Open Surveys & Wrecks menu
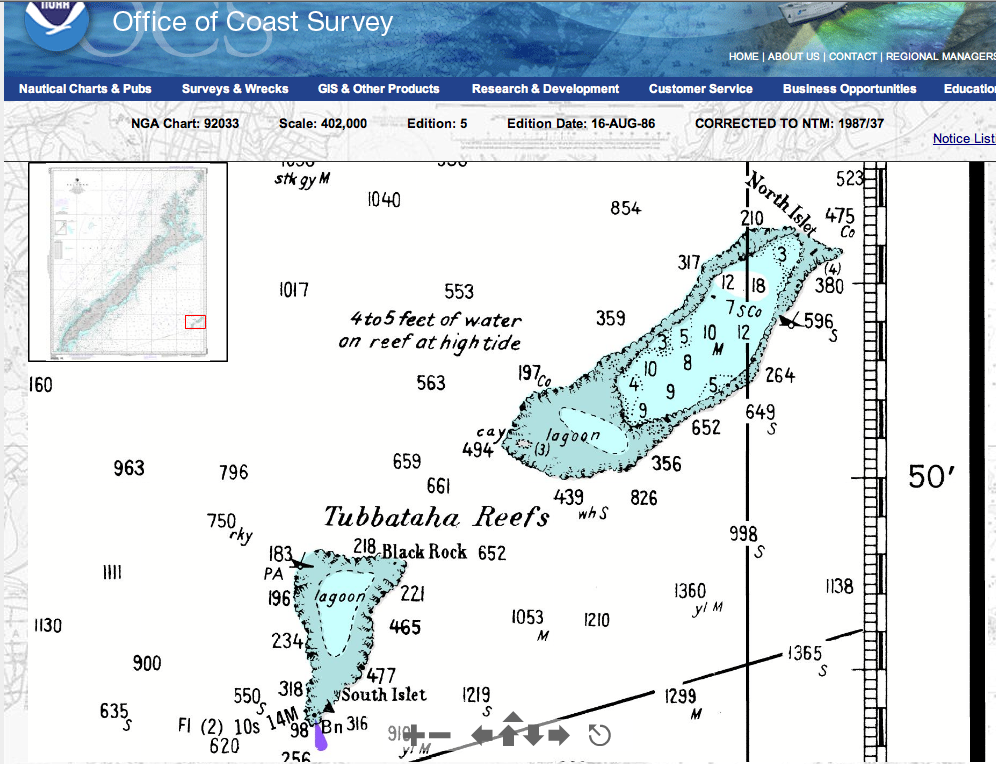The width and height of the screenshot is (996, 764). point(235,89)
